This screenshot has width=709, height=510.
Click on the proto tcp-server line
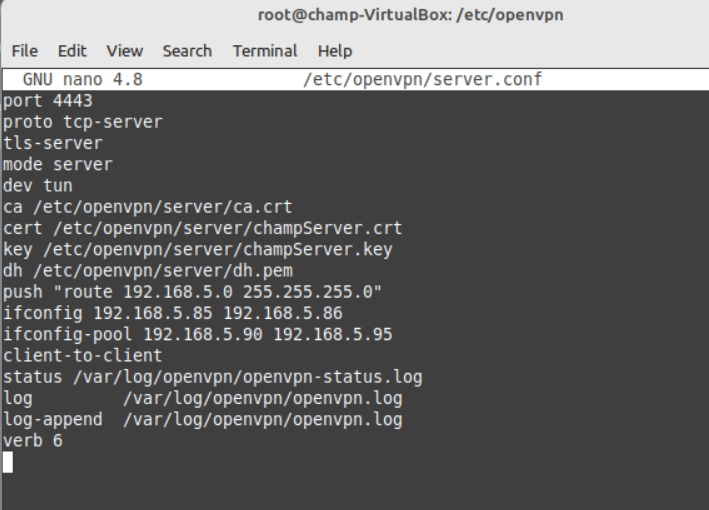(x=82, y=122)
